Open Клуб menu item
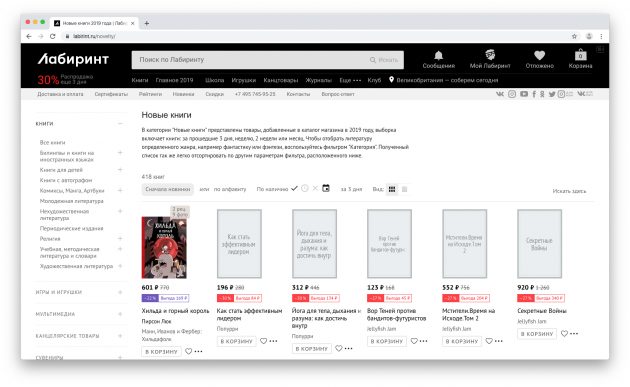This screenshot has height=387, width=630. (374, 80)
